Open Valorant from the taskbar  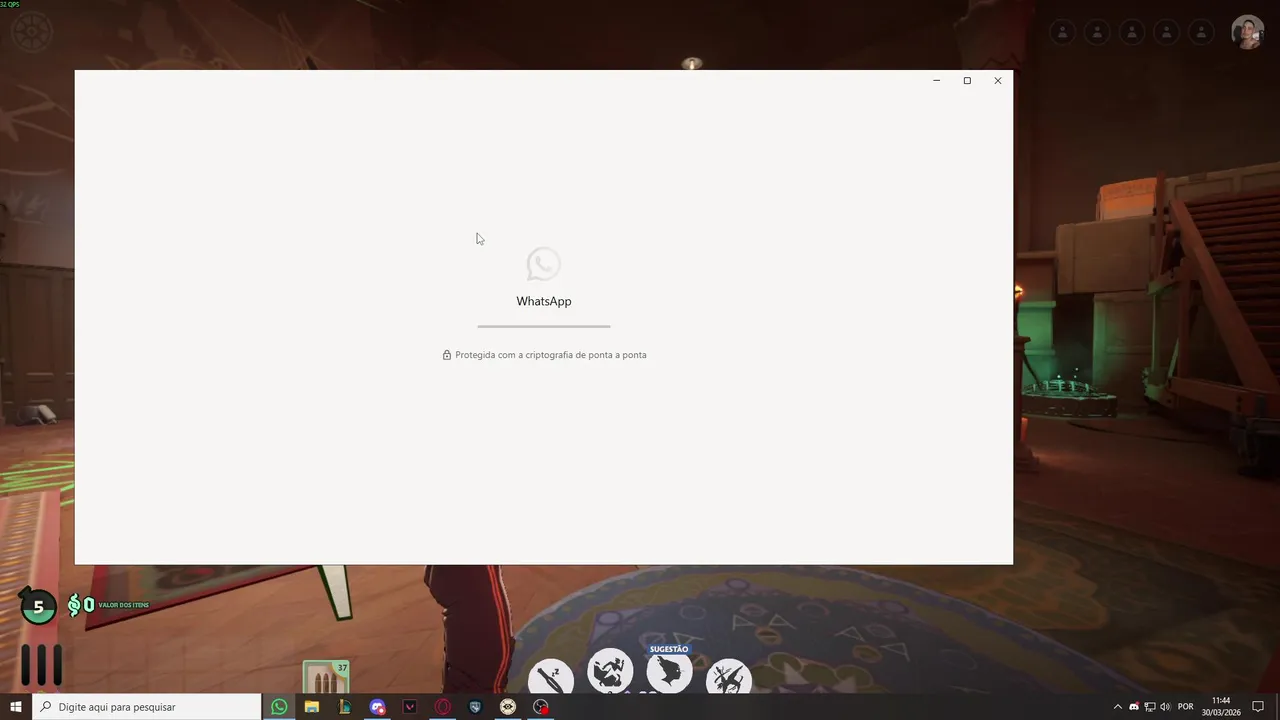point(410,707)
